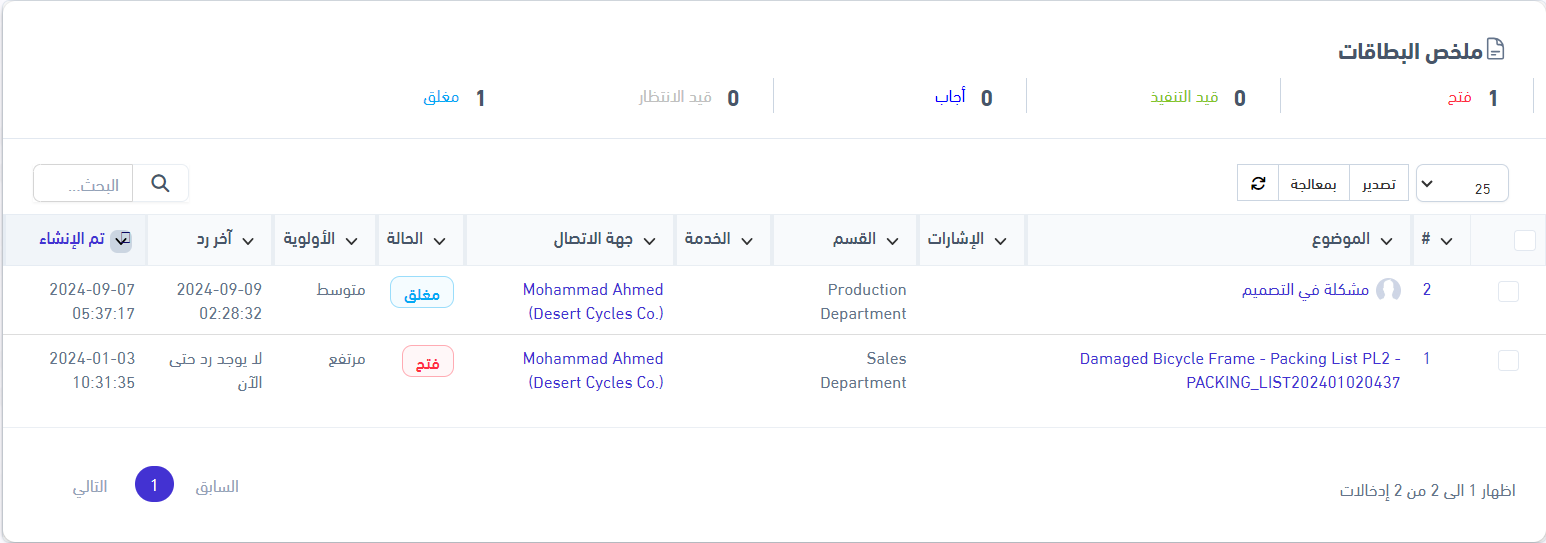This screenshot has height=543, width=1546.
Task: Open the الأولوية column sort chevron
Action: point(353,241)
